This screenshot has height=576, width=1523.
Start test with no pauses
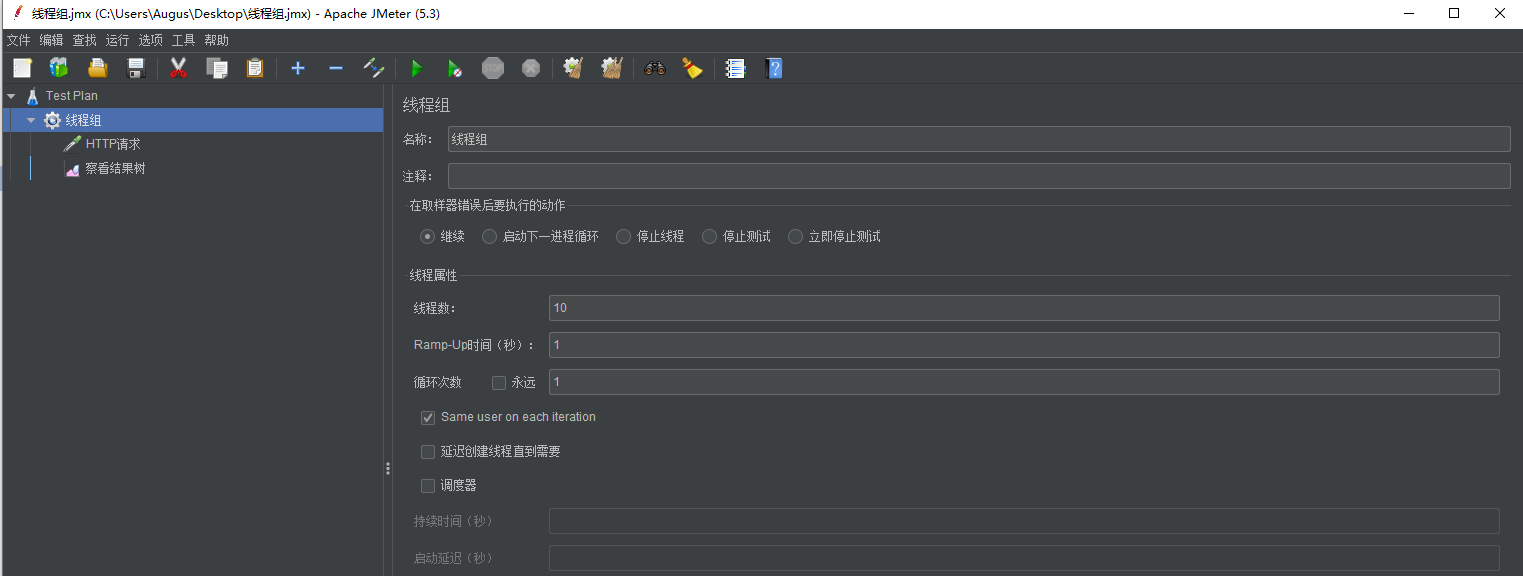pyautogui.click(x=454, y=68)
